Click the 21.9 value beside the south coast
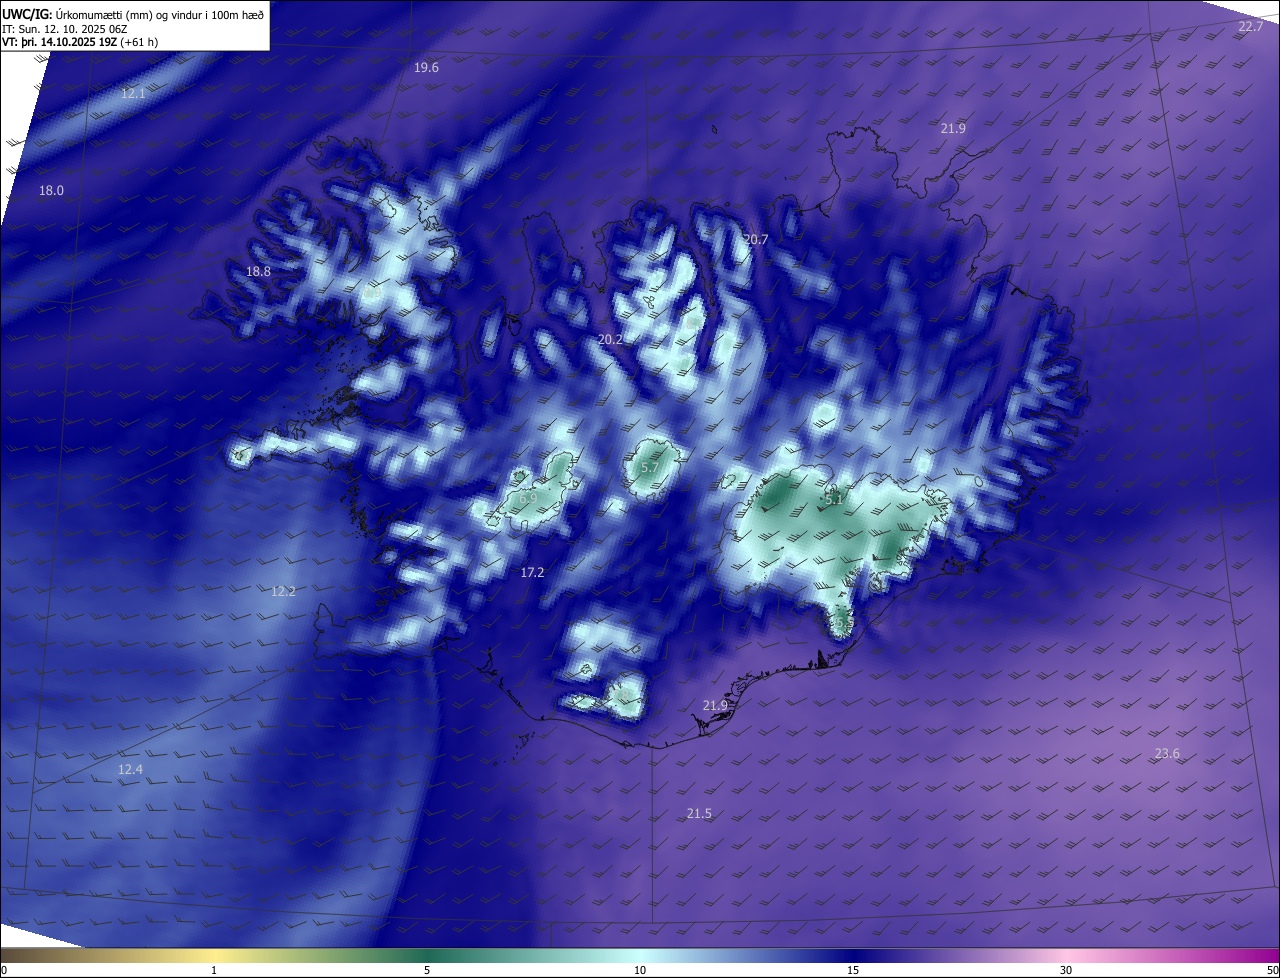Screen dimensions: 1280x978 click(715, 706)
